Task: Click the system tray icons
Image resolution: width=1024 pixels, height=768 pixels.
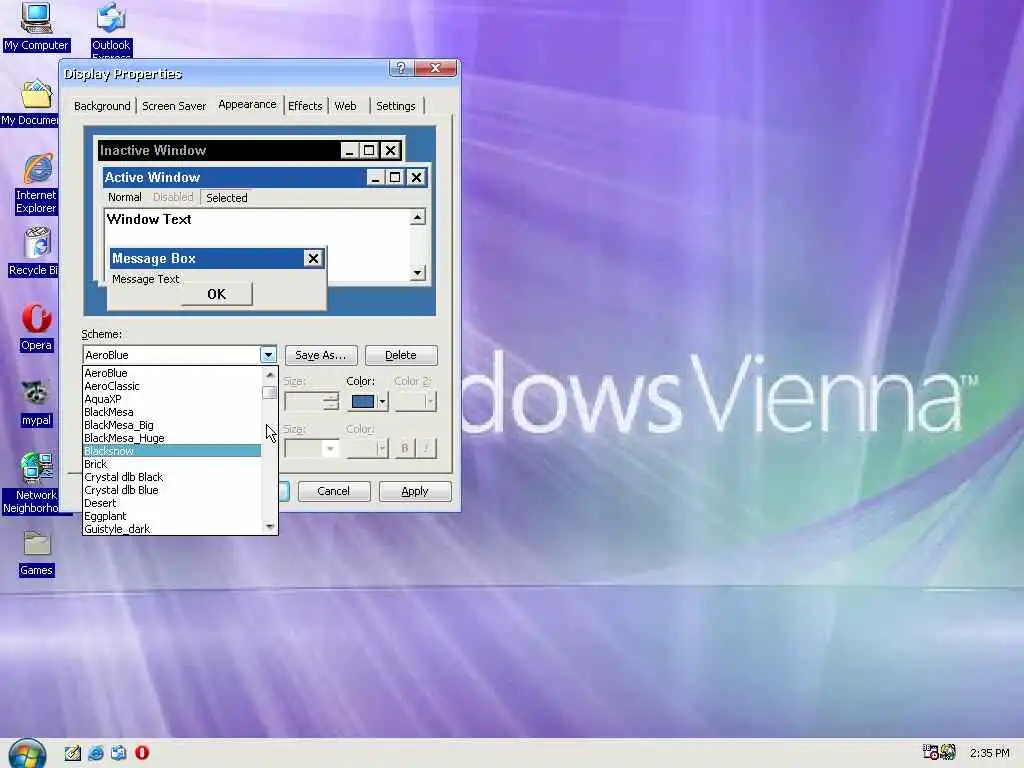Action: coord(939,752)
